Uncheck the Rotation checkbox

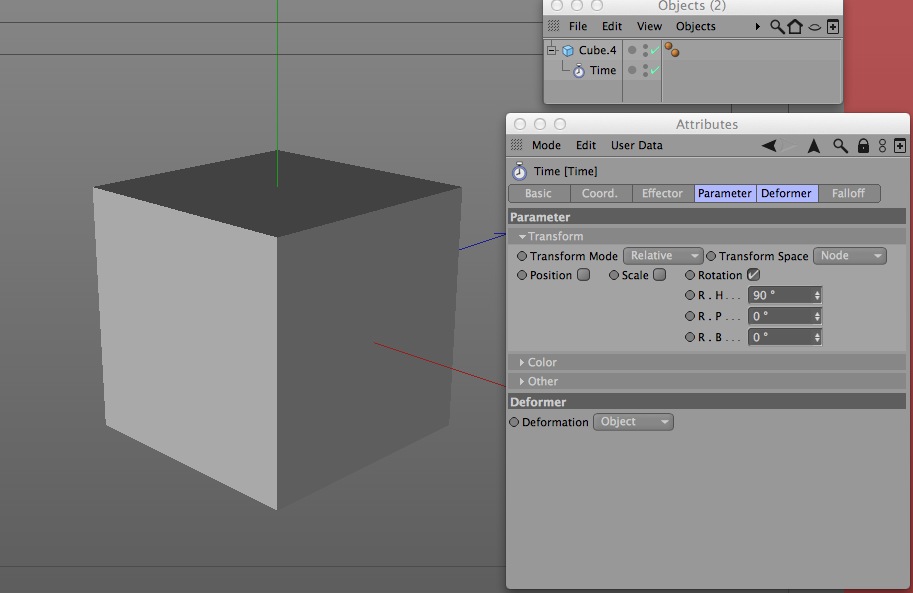coord(753,274)
